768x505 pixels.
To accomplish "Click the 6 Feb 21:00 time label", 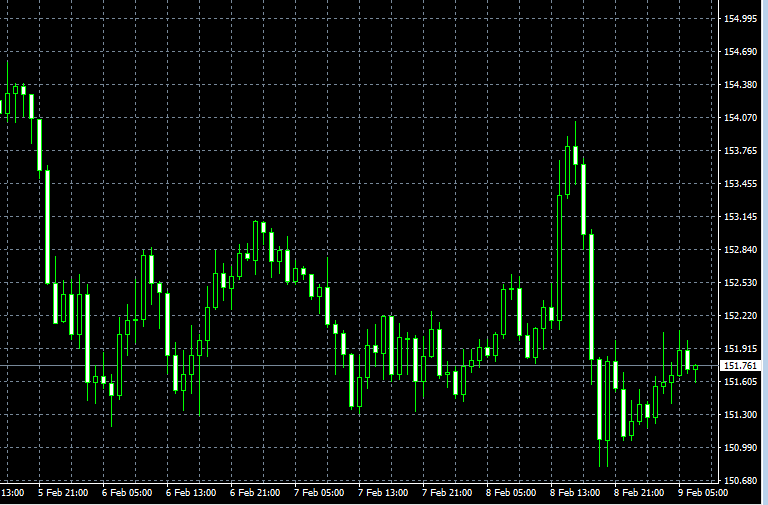I will [x=255, y=493].
